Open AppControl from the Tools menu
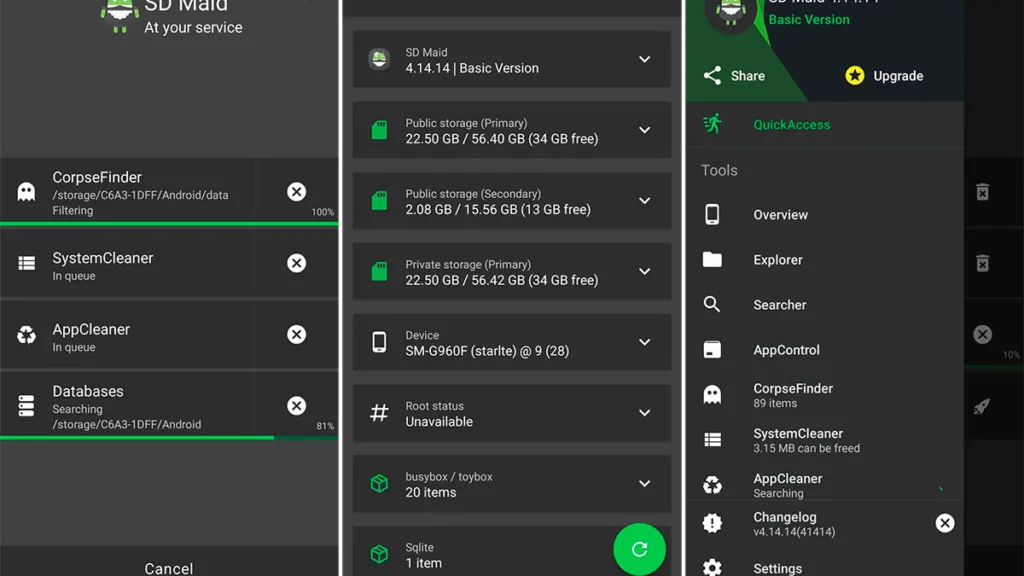This screenshot has width=1024, height=576. pyautogui.click(x=825, y=350)
